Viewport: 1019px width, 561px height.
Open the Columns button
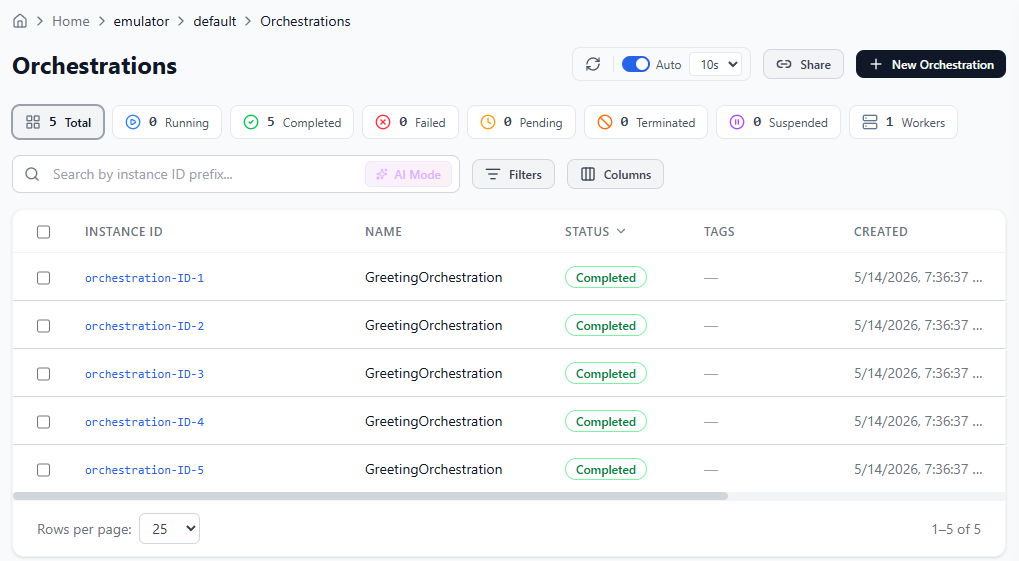click(x=615, y=174)
